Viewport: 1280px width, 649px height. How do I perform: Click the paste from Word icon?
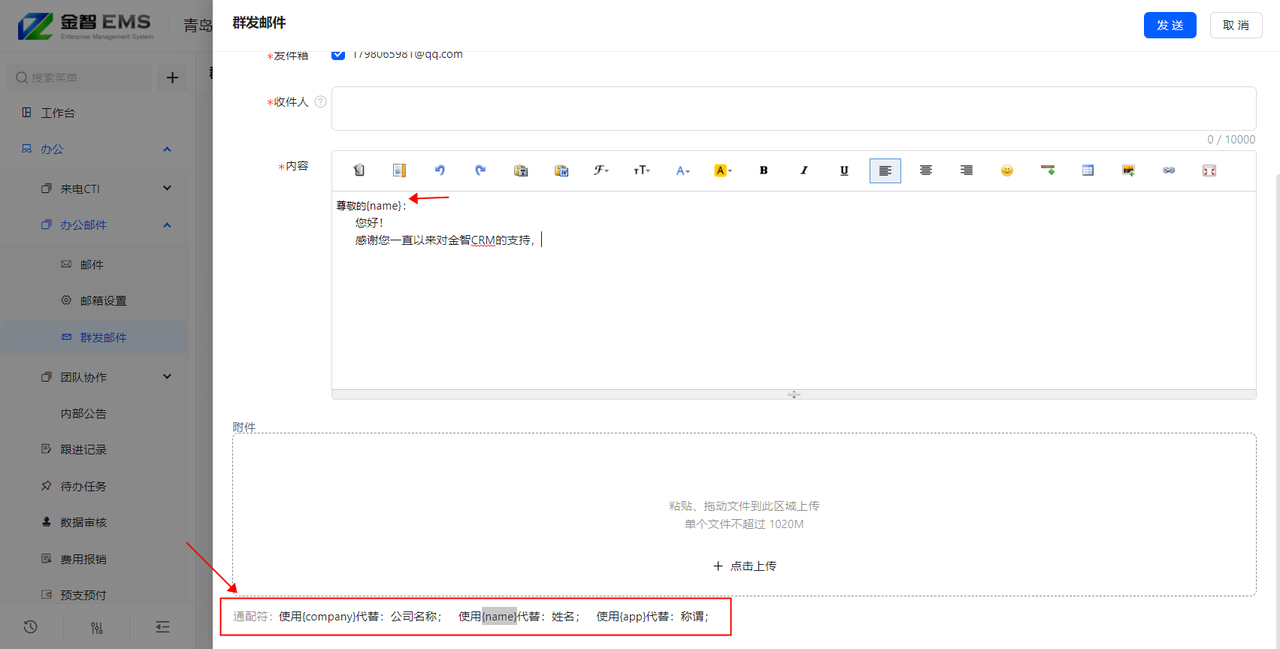click(x=561, y=171)
